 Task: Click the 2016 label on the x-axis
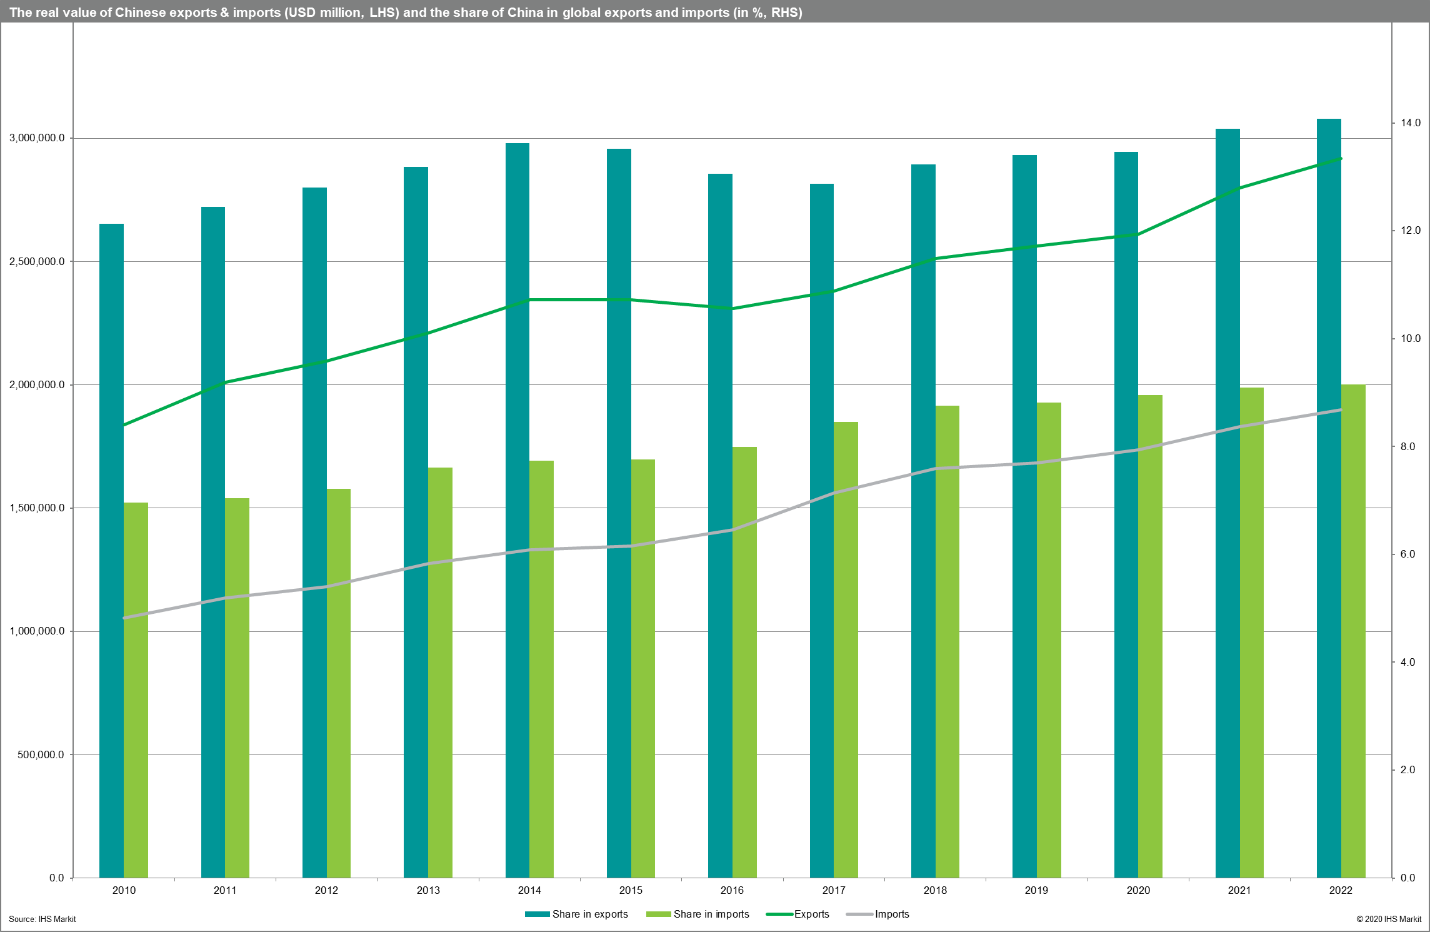[x=732, y=890]
